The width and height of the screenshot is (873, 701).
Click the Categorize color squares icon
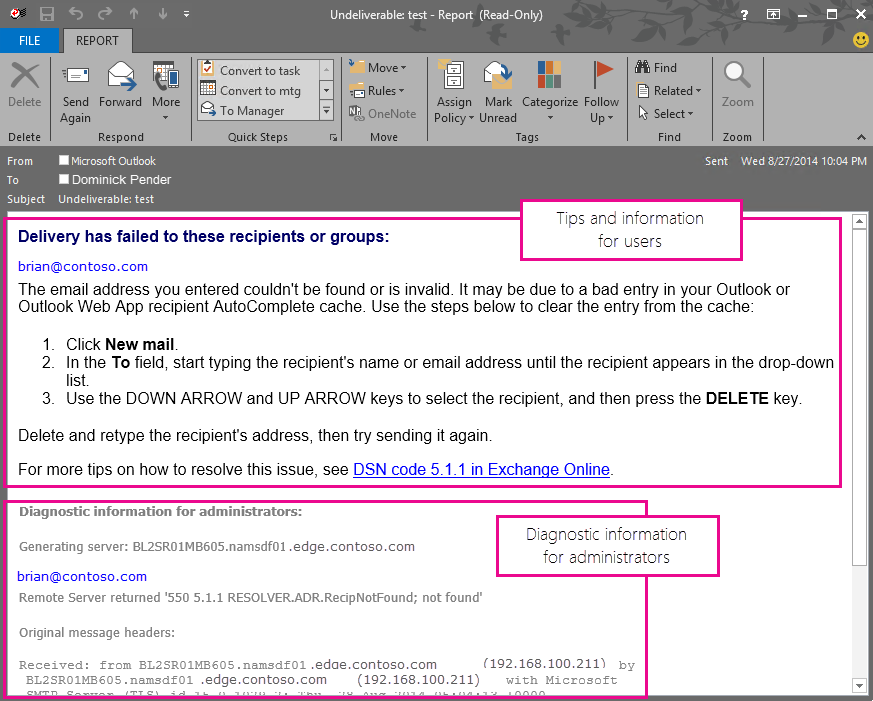pyautogui.click(x=550, y=75)
